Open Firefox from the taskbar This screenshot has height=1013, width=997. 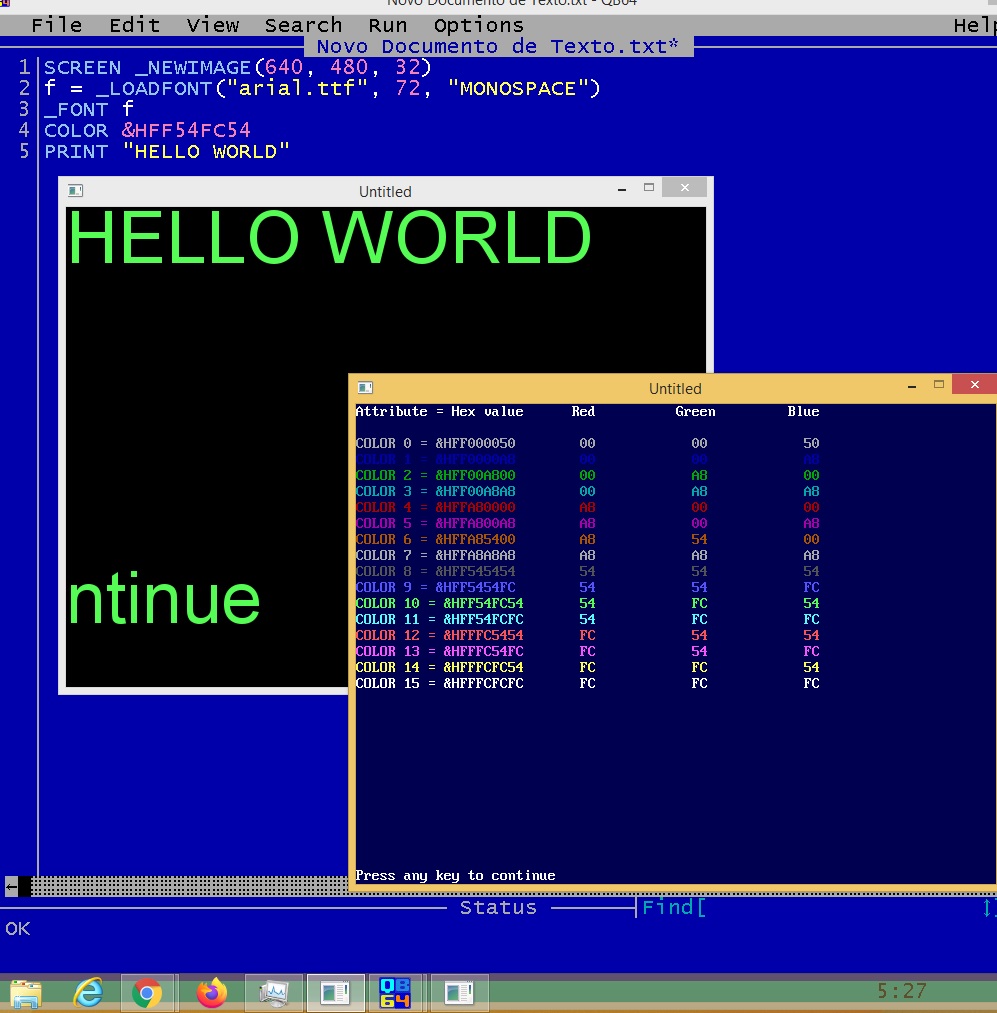[x=211, y=993]
